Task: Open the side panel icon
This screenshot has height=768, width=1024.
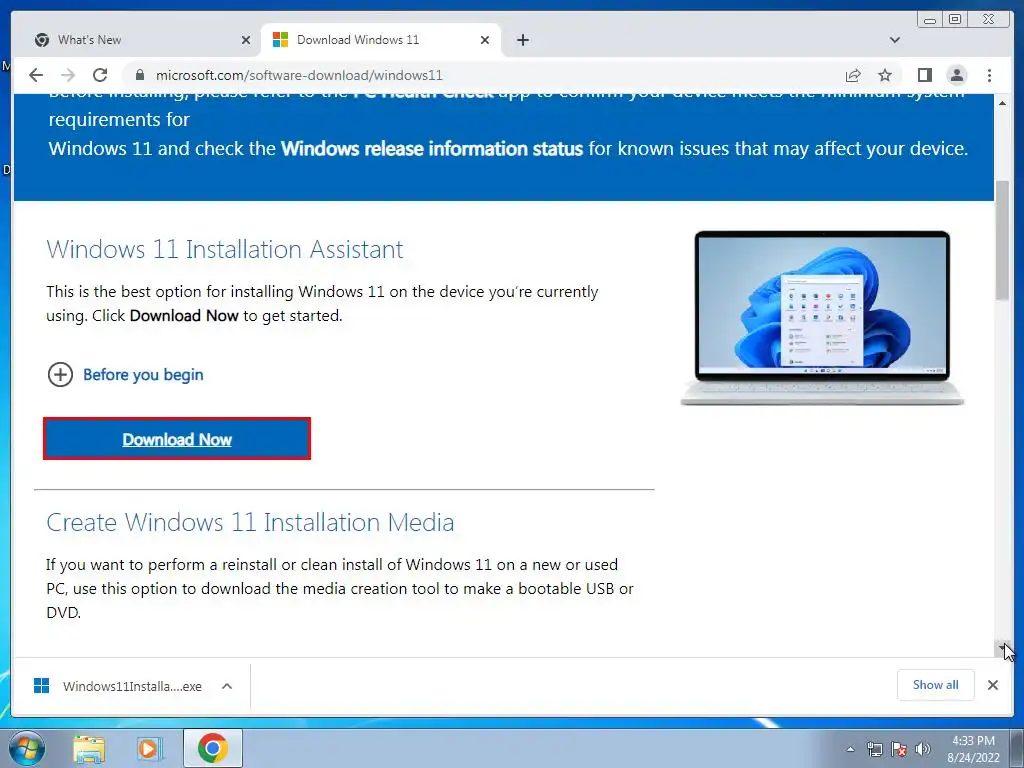Action: click(x=925, y=75)
